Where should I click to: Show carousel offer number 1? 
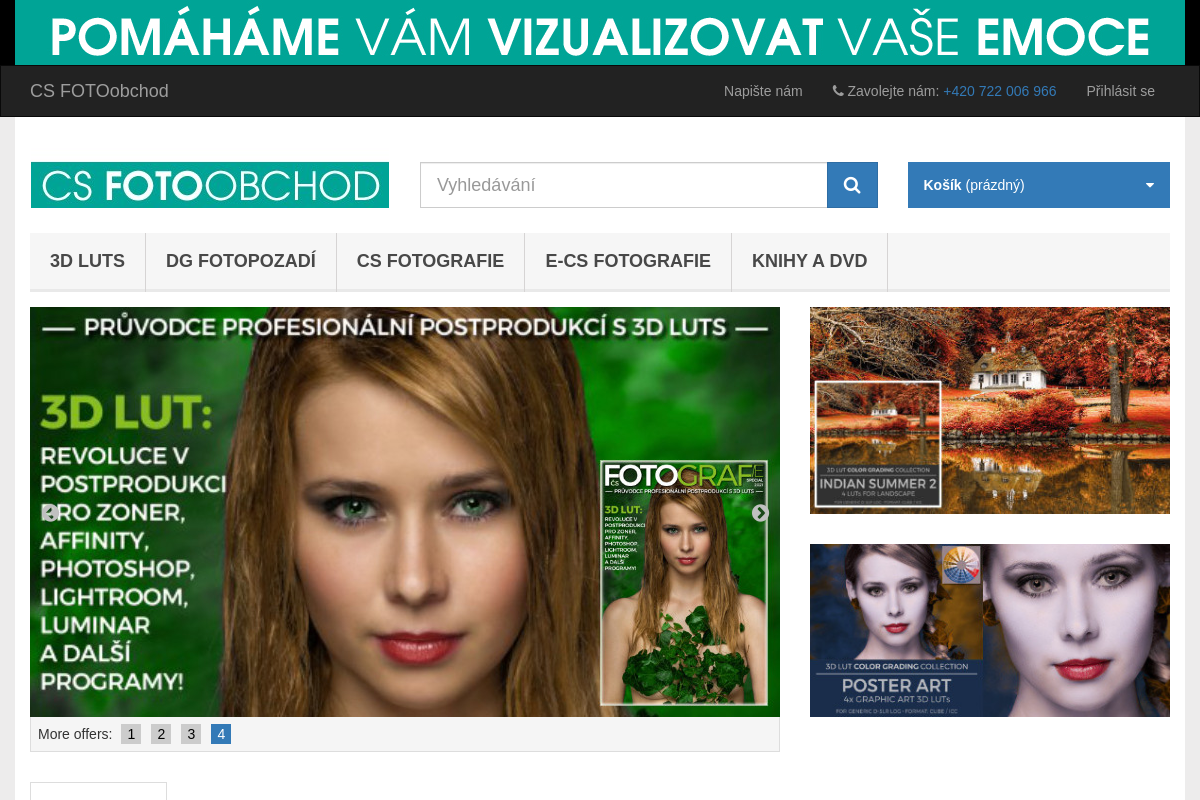pos(131,734)
